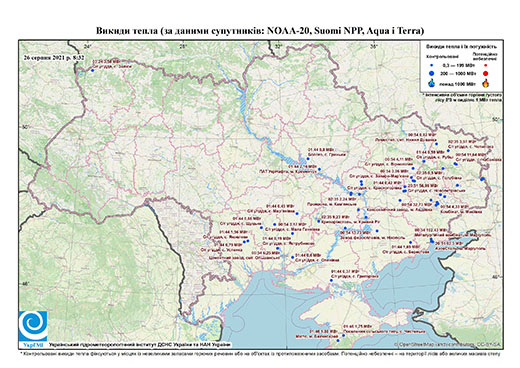
Task: Click the footnote text below the map
Action: (x=261, y=353)
